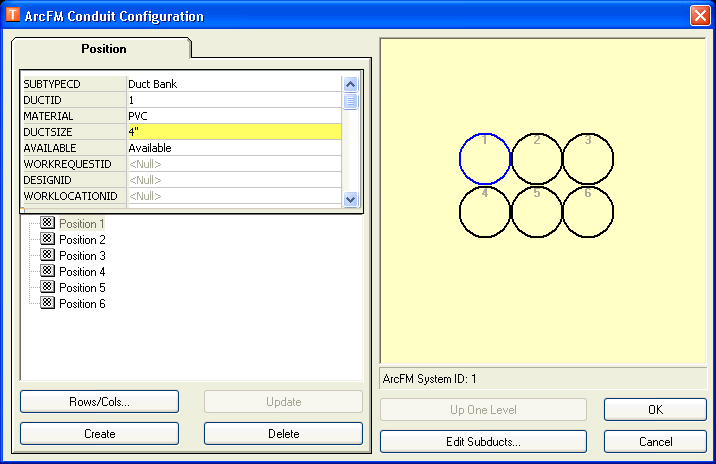Click the WORKREQUESTID Null value
This screenshot has width=716, height=464.
(234, 164)
